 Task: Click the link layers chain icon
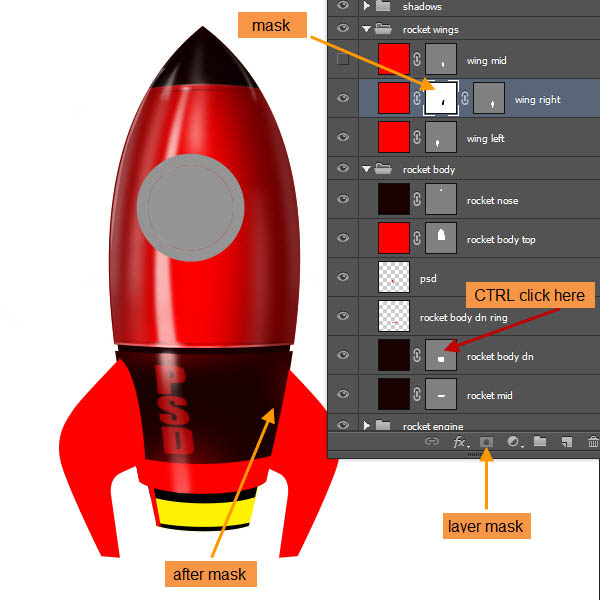coord(432,441)
